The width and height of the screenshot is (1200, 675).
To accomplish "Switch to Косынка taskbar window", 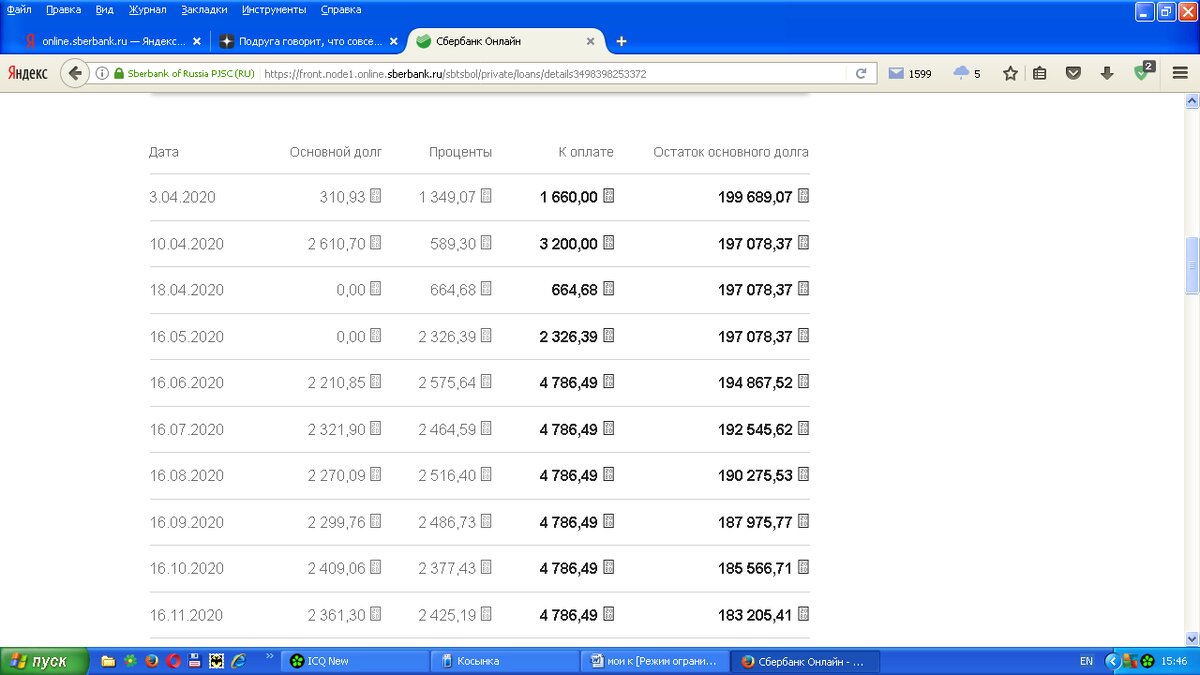I will tap(504, 661).
